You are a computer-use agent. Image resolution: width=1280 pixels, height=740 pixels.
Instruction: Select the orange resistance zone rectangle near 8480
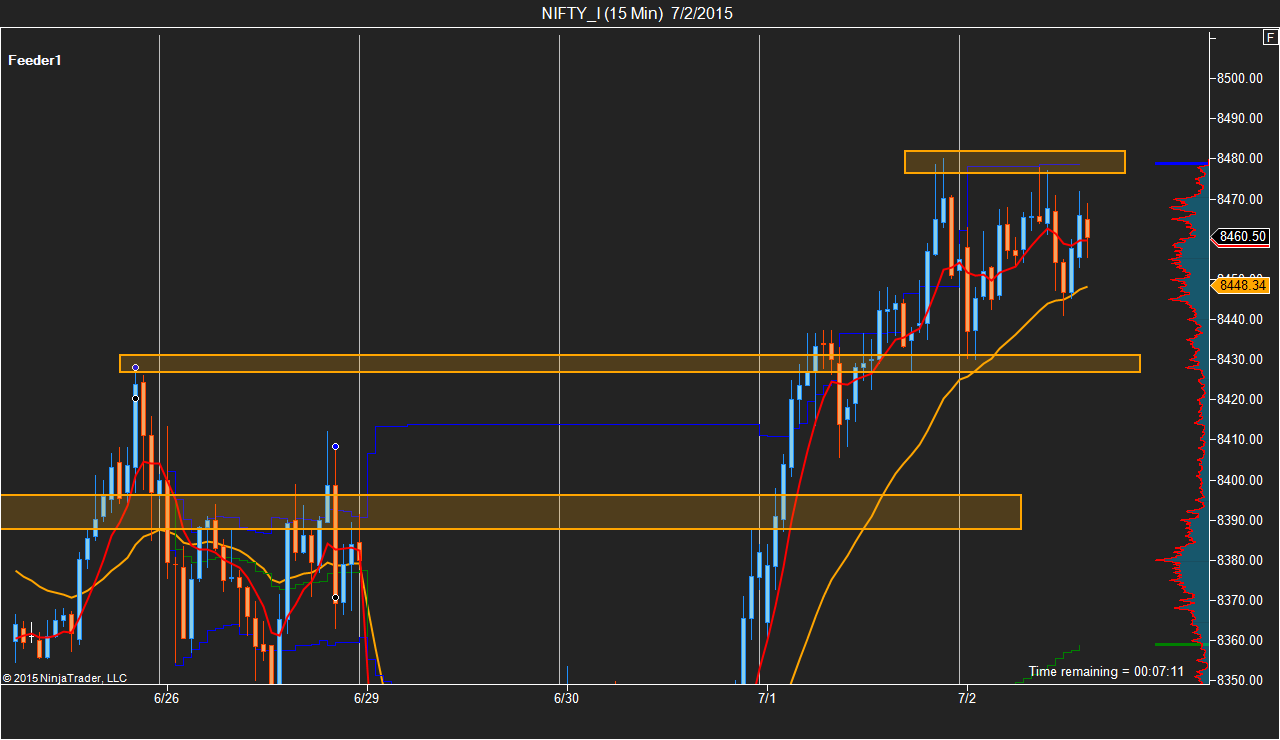(x=1015, y=162)
